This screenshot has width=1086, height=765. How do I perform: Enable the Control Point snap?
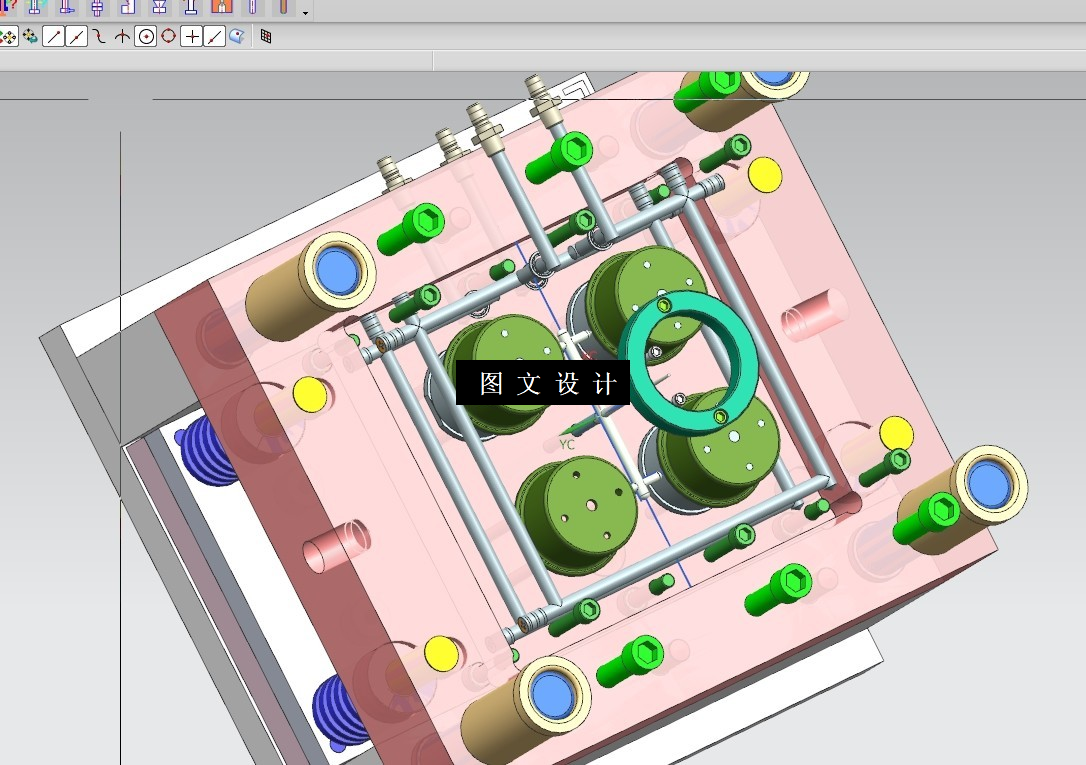(x=99, y=36)
